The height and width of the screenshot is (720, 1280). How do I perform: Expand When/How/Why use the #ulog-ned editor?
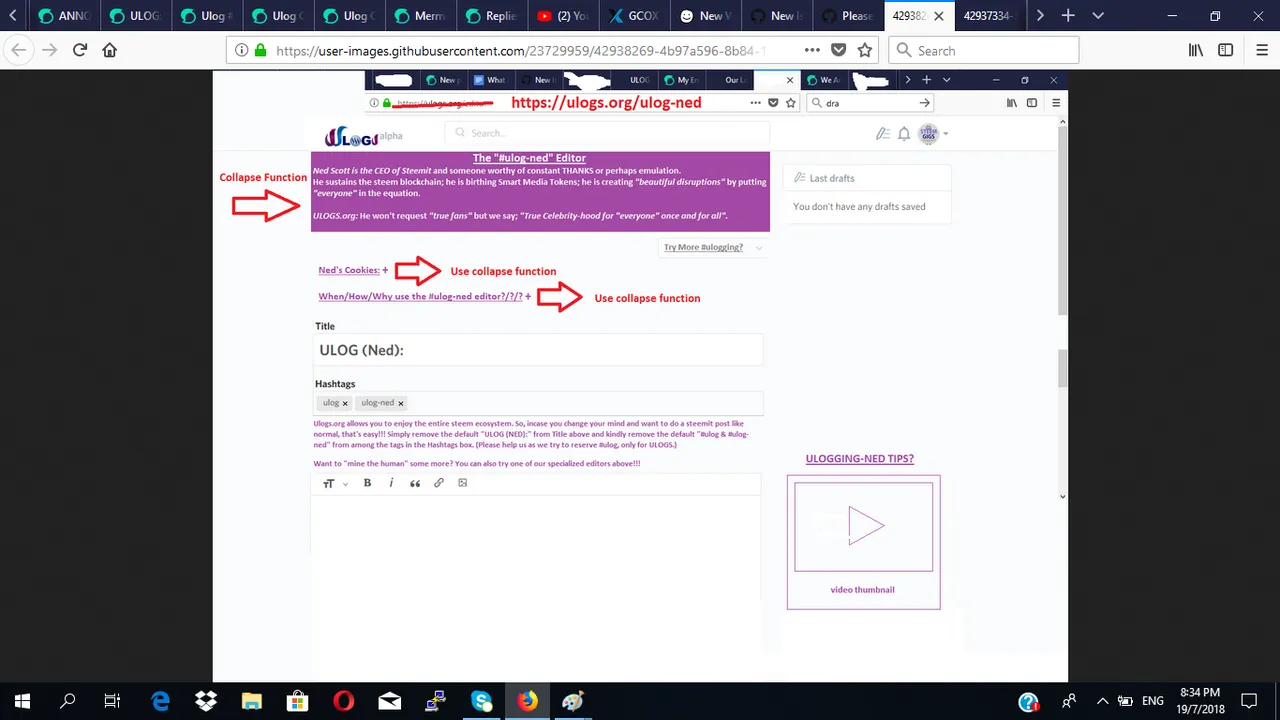[425, 297]
